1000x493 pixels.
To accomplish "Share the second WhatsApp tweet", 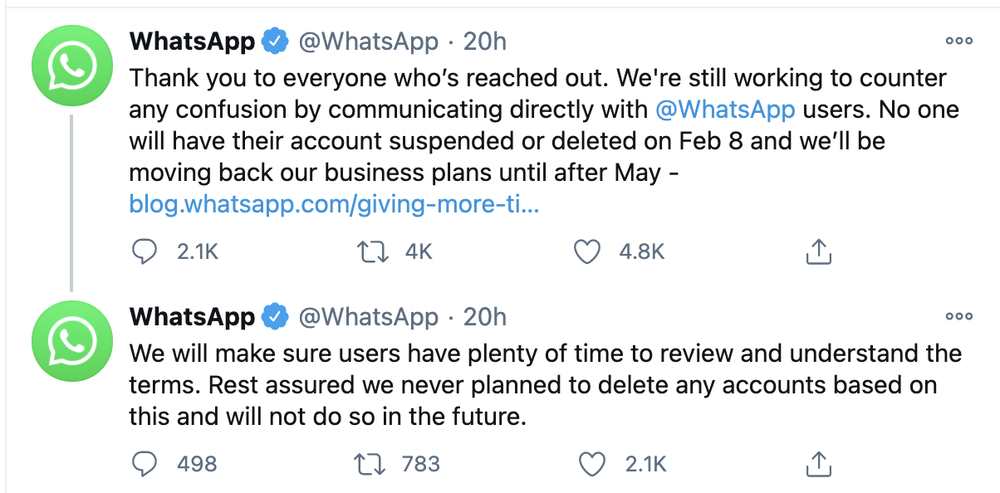I will [x=819, y=464].
